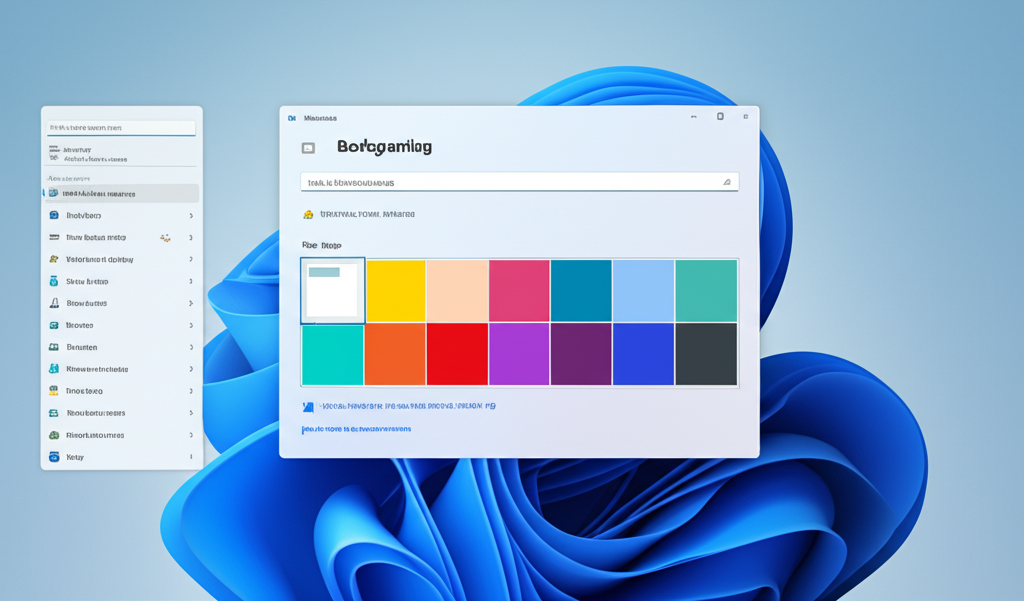
Task: Click the sidebar search box at the top
Action: coord(120,128)
